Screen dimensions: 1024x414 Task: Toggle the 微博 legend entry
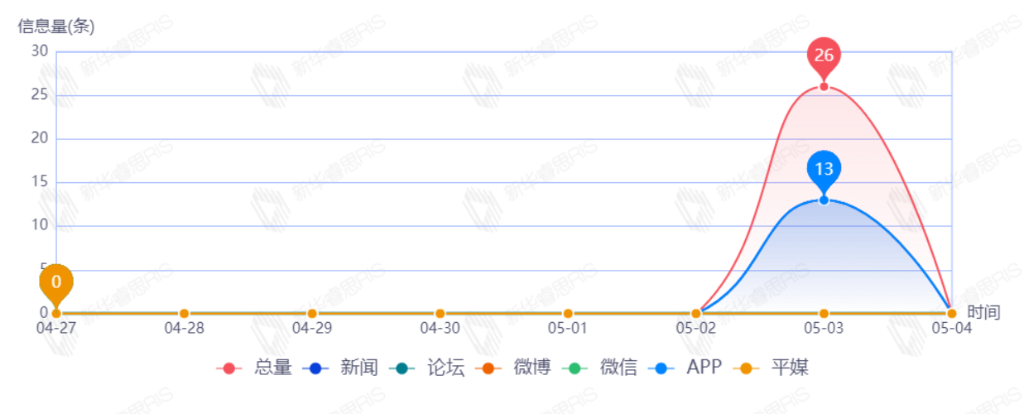[x=517, y=368]
